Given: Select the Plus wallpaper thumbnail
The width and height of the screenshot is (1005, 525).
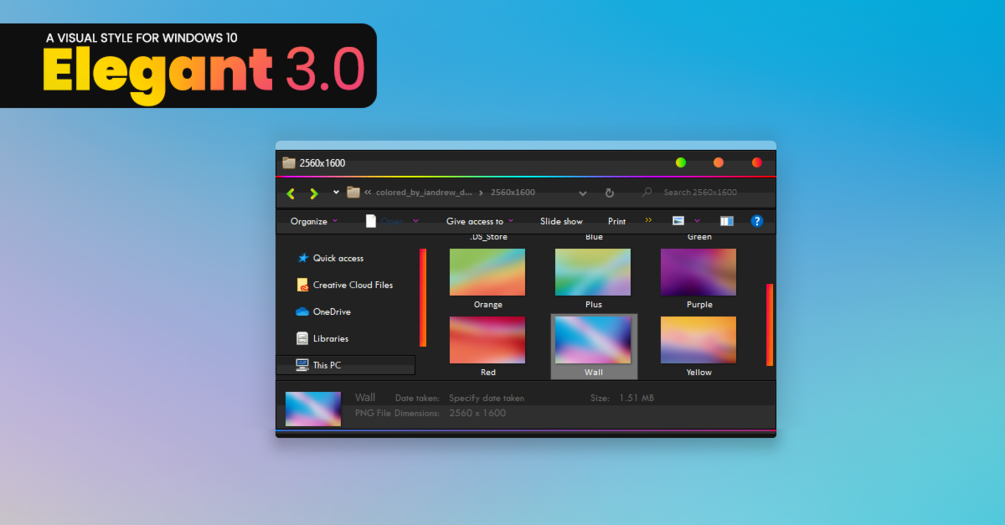Looking at the screenshot, I should pyautogui.click(x=593, y=272).
